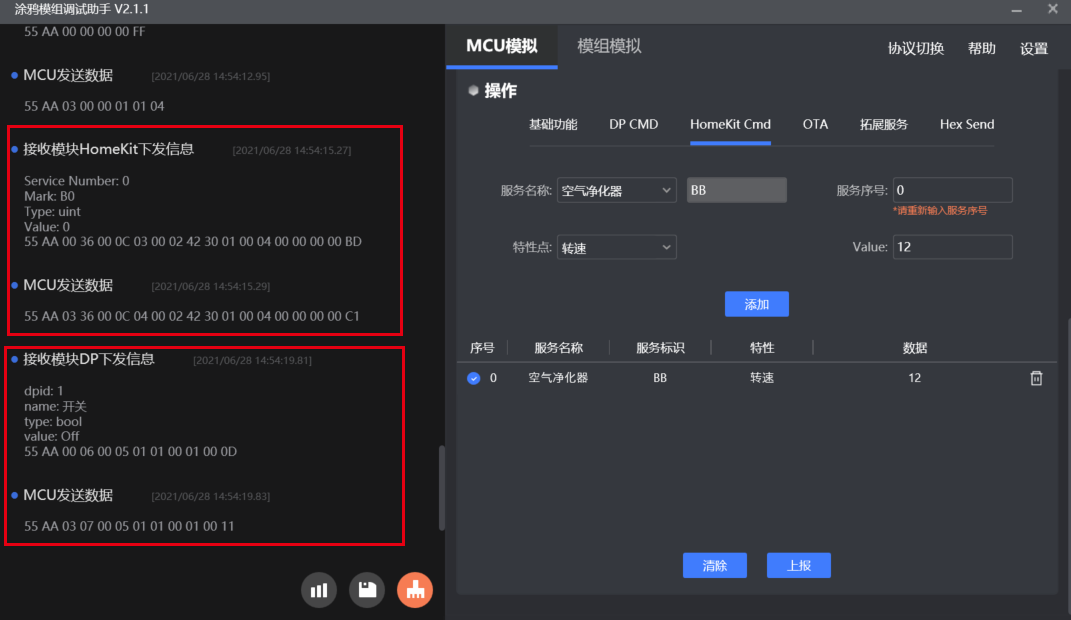The width and height of the screenshot is (1071, 620).
Task: Click the 空气净化器 cell in the table row
Action: tap(558, 378)
